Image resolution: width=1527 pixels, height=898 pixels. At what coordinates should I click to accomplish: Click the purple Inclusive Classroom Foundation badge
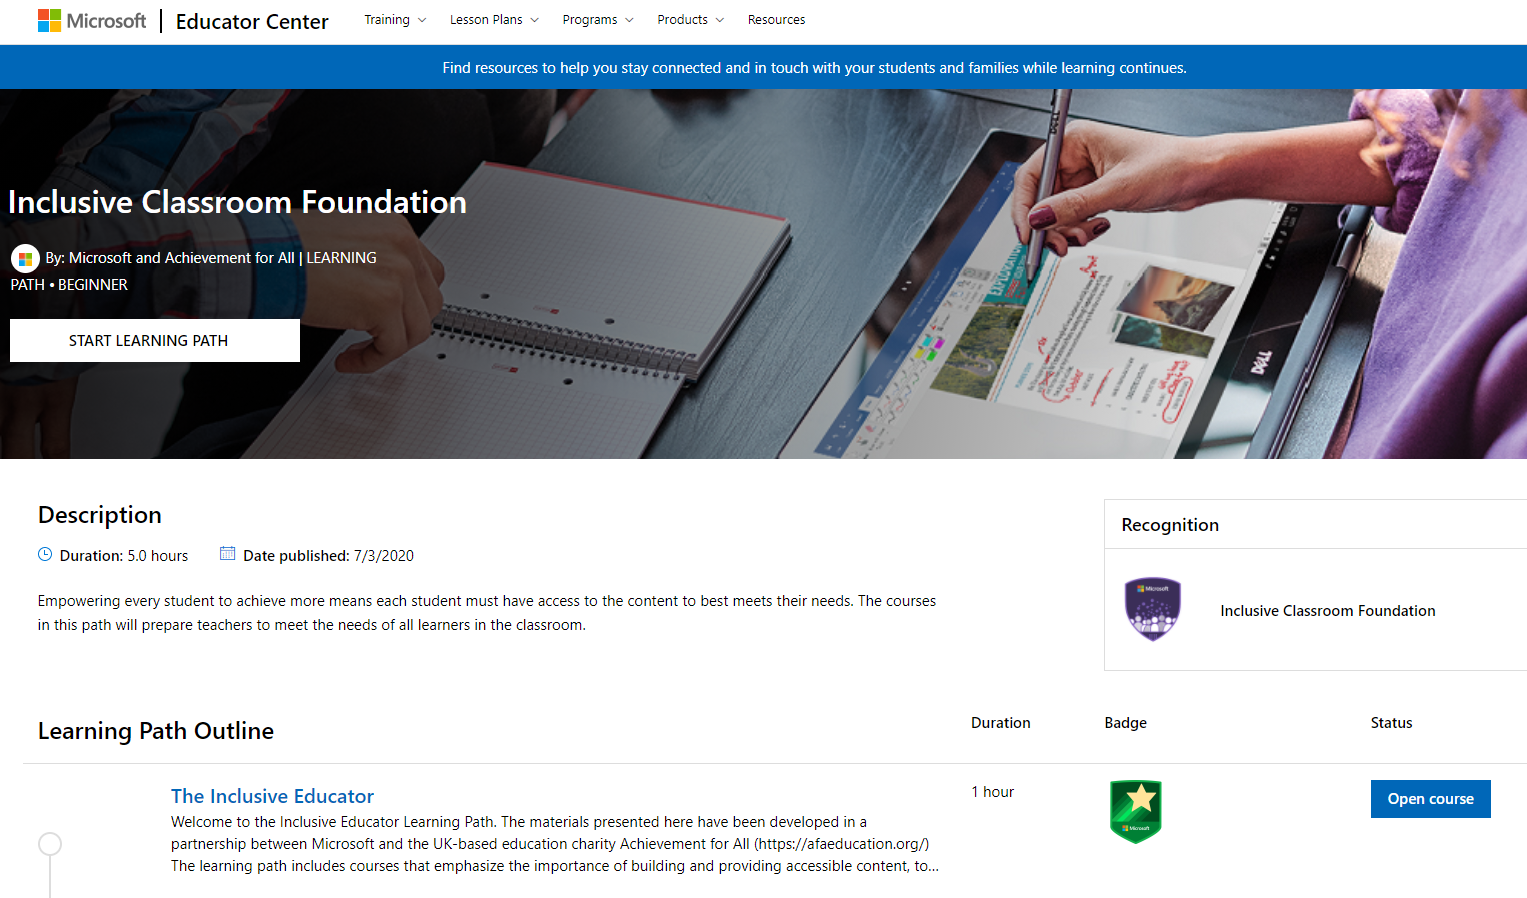[1152, 609]
